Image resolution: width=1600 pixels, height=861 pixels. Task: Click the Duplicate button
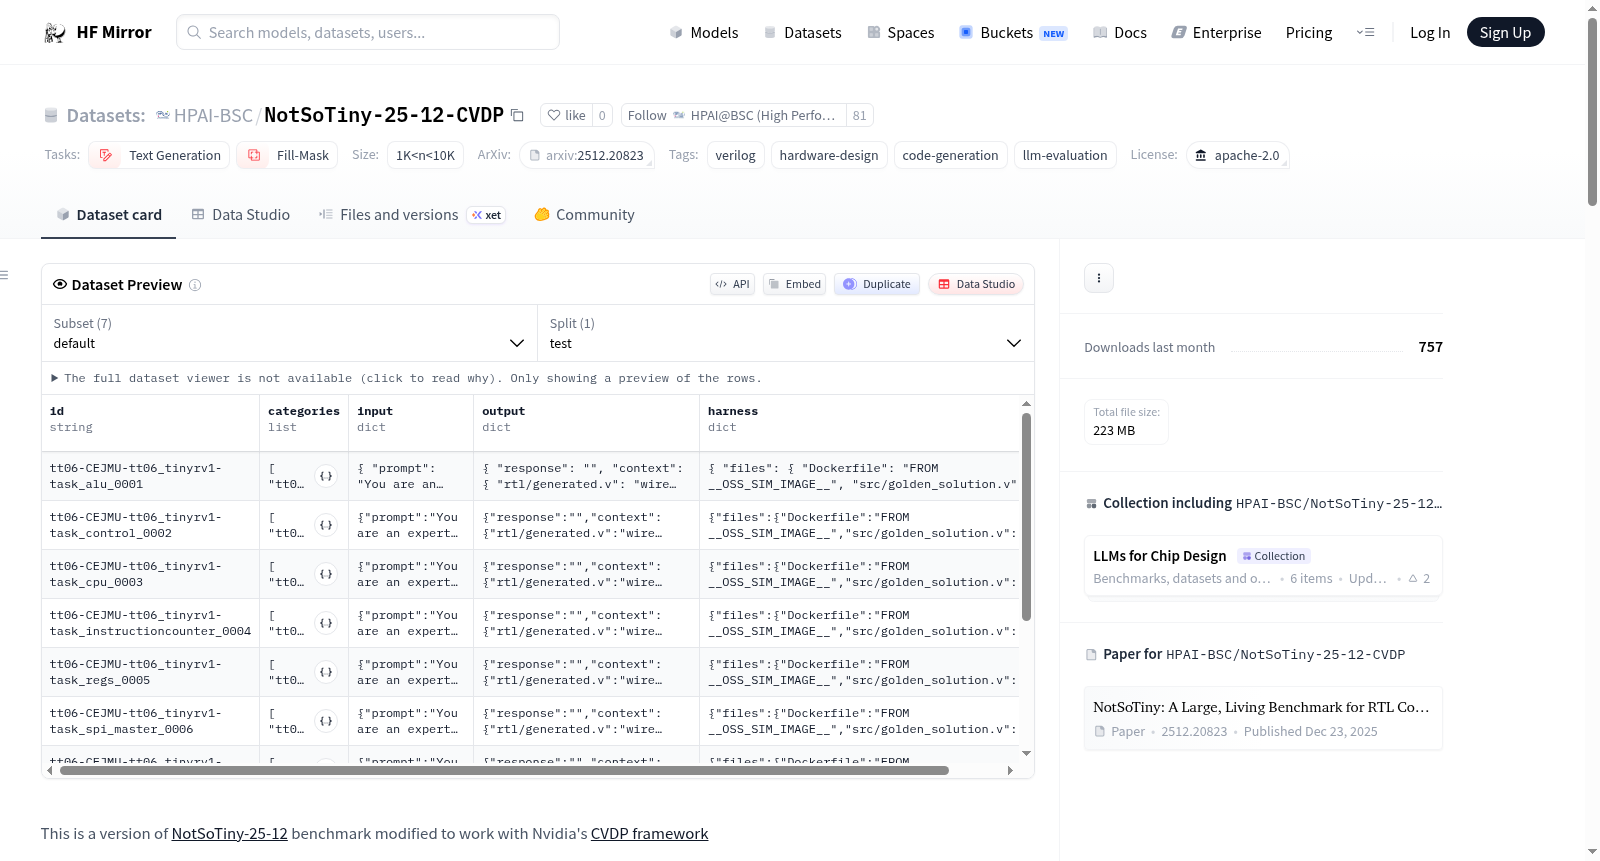tap(877, 284)
